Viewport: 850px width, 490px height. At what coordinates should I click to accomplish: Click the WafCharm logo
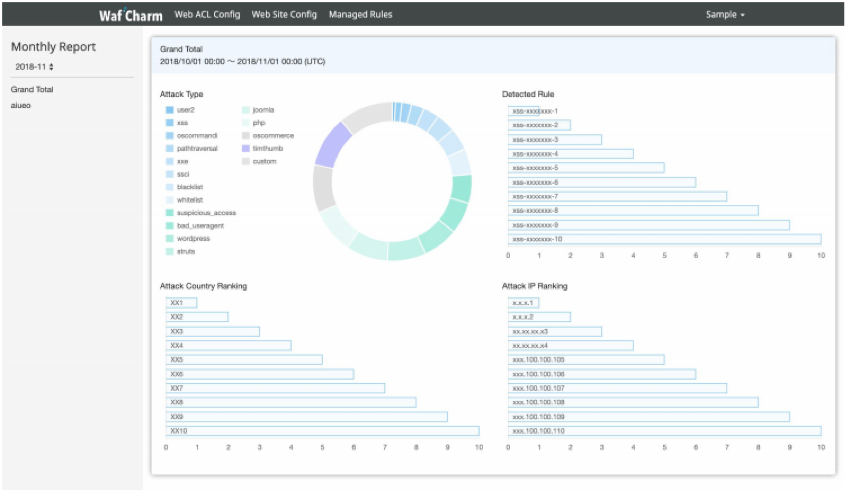click(x=131, y=15)
